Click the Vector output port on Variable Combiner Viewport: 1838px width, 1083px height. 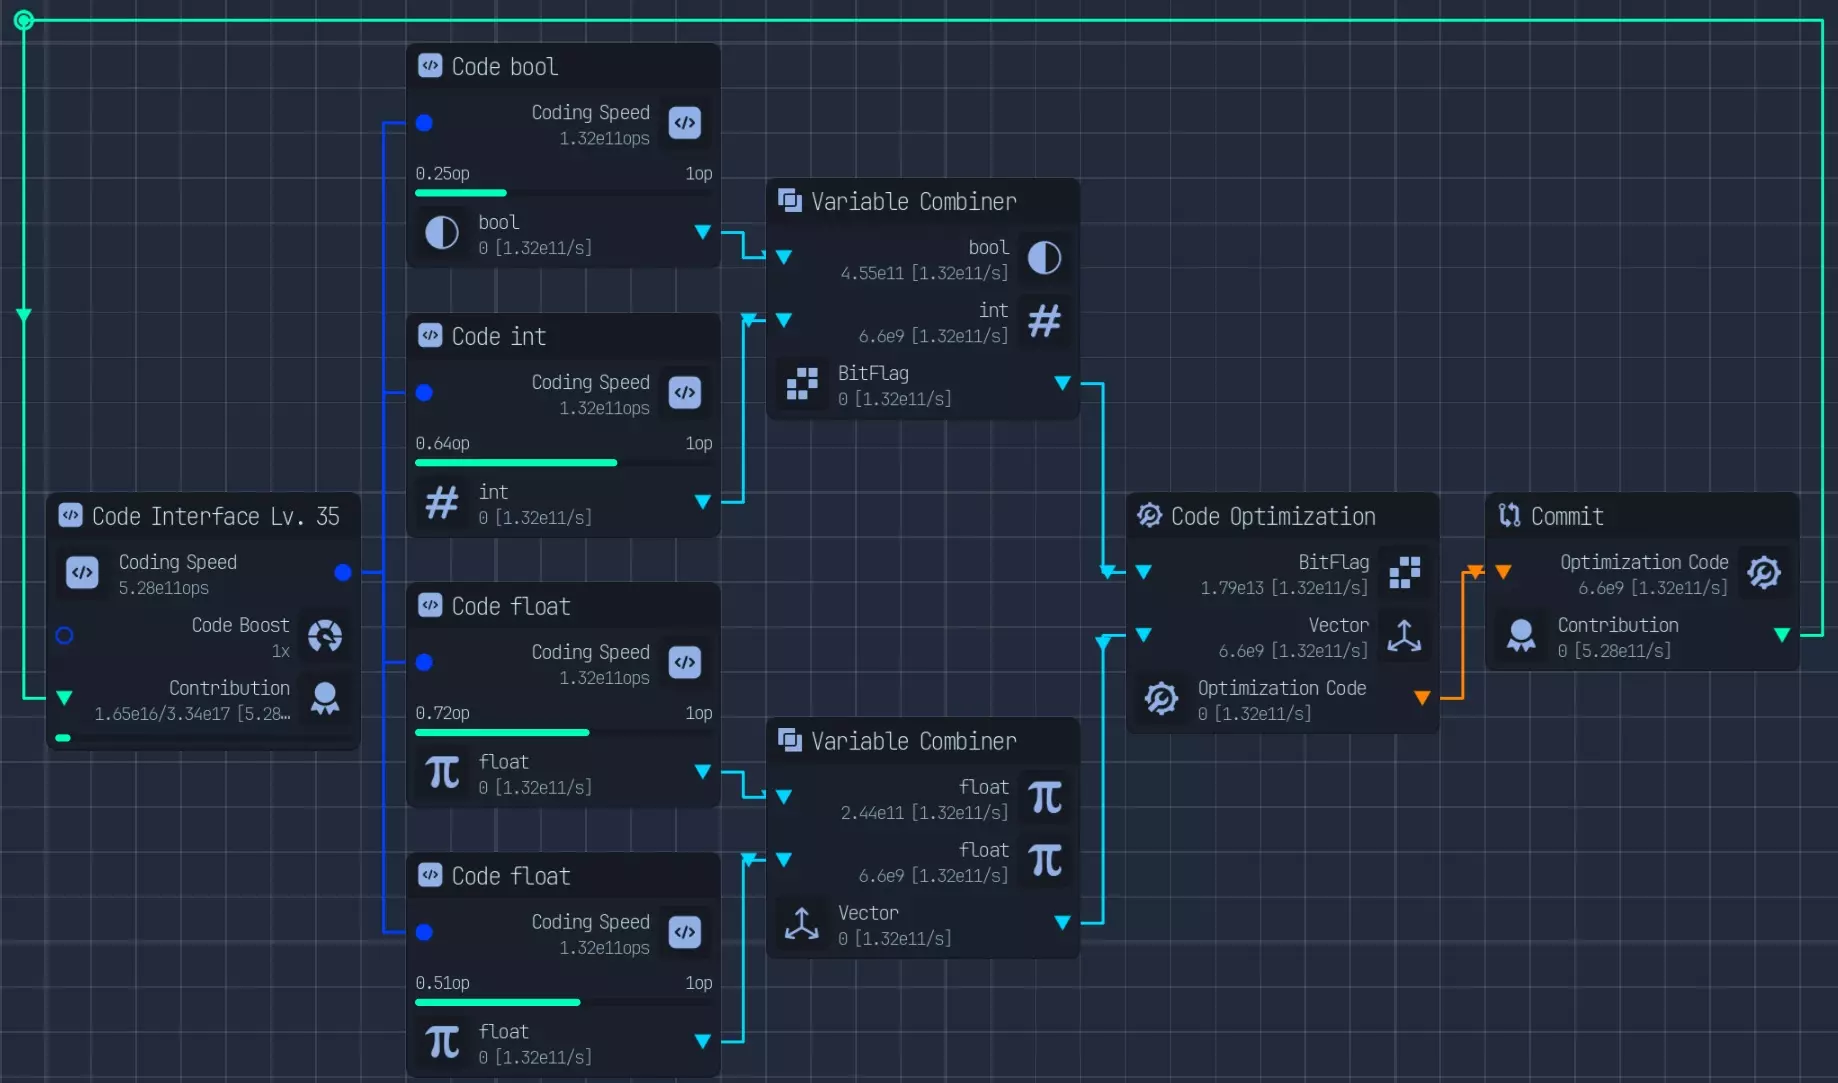(x=1063, y=923)
